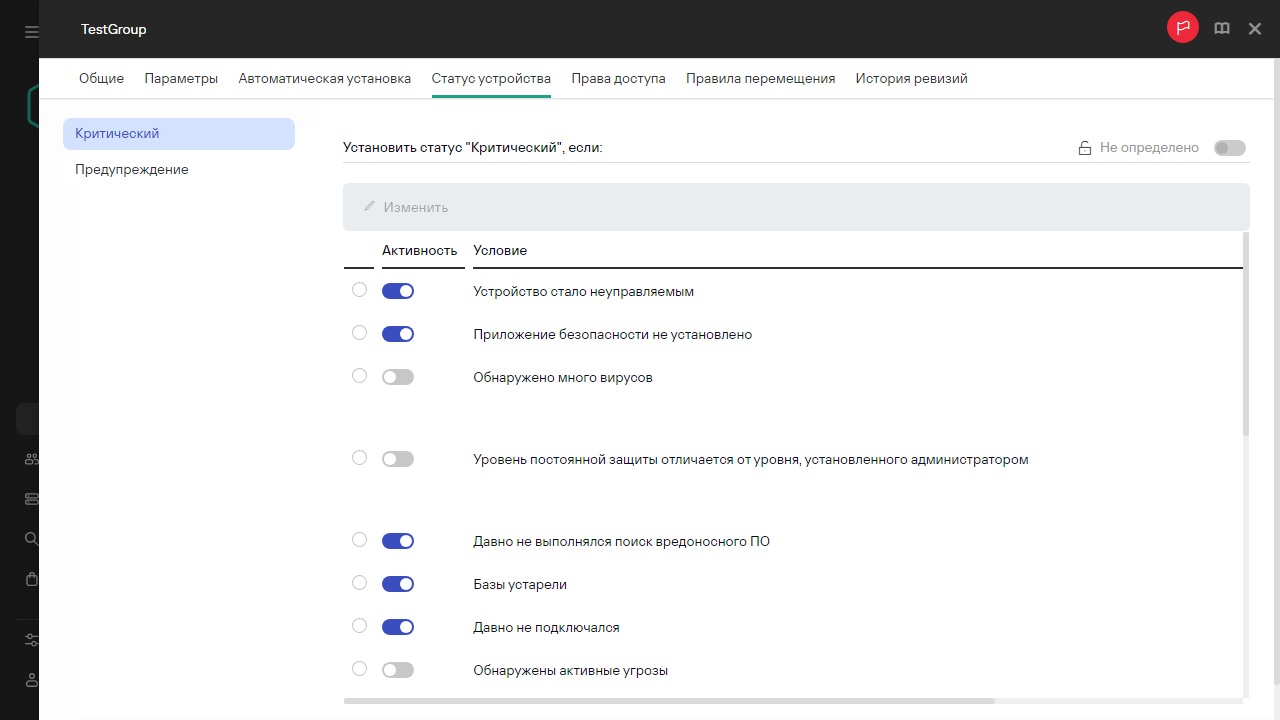Select radio button for Уровень постоянной защиты row
The width and height of the screenshot is (1280, 720).
pos(360,458)
